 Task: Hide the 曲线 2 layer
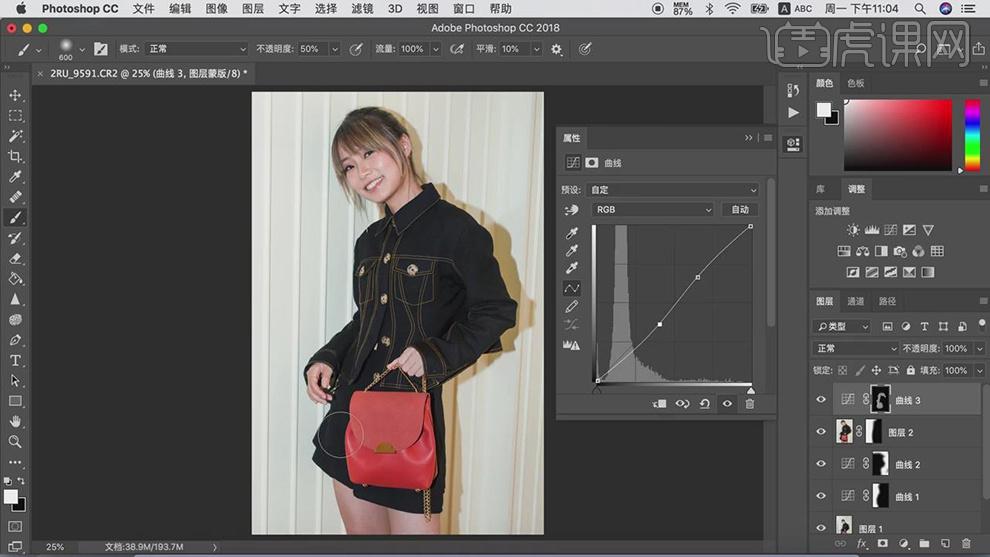[x=821, y=464]
